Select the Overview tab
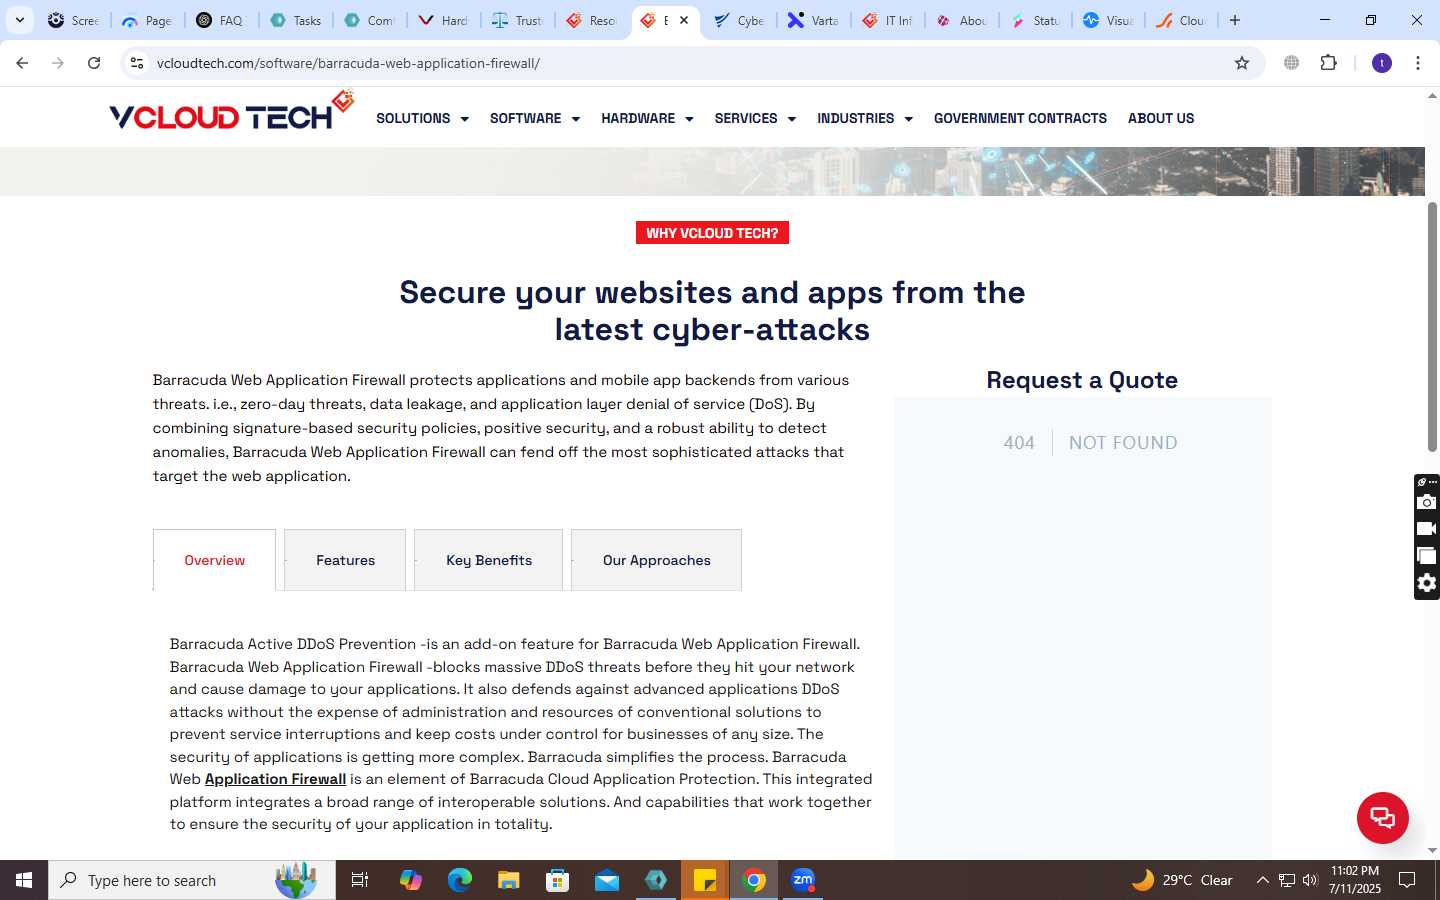The width and height of the screenshot is (1440, 900). tap(214, 560)
